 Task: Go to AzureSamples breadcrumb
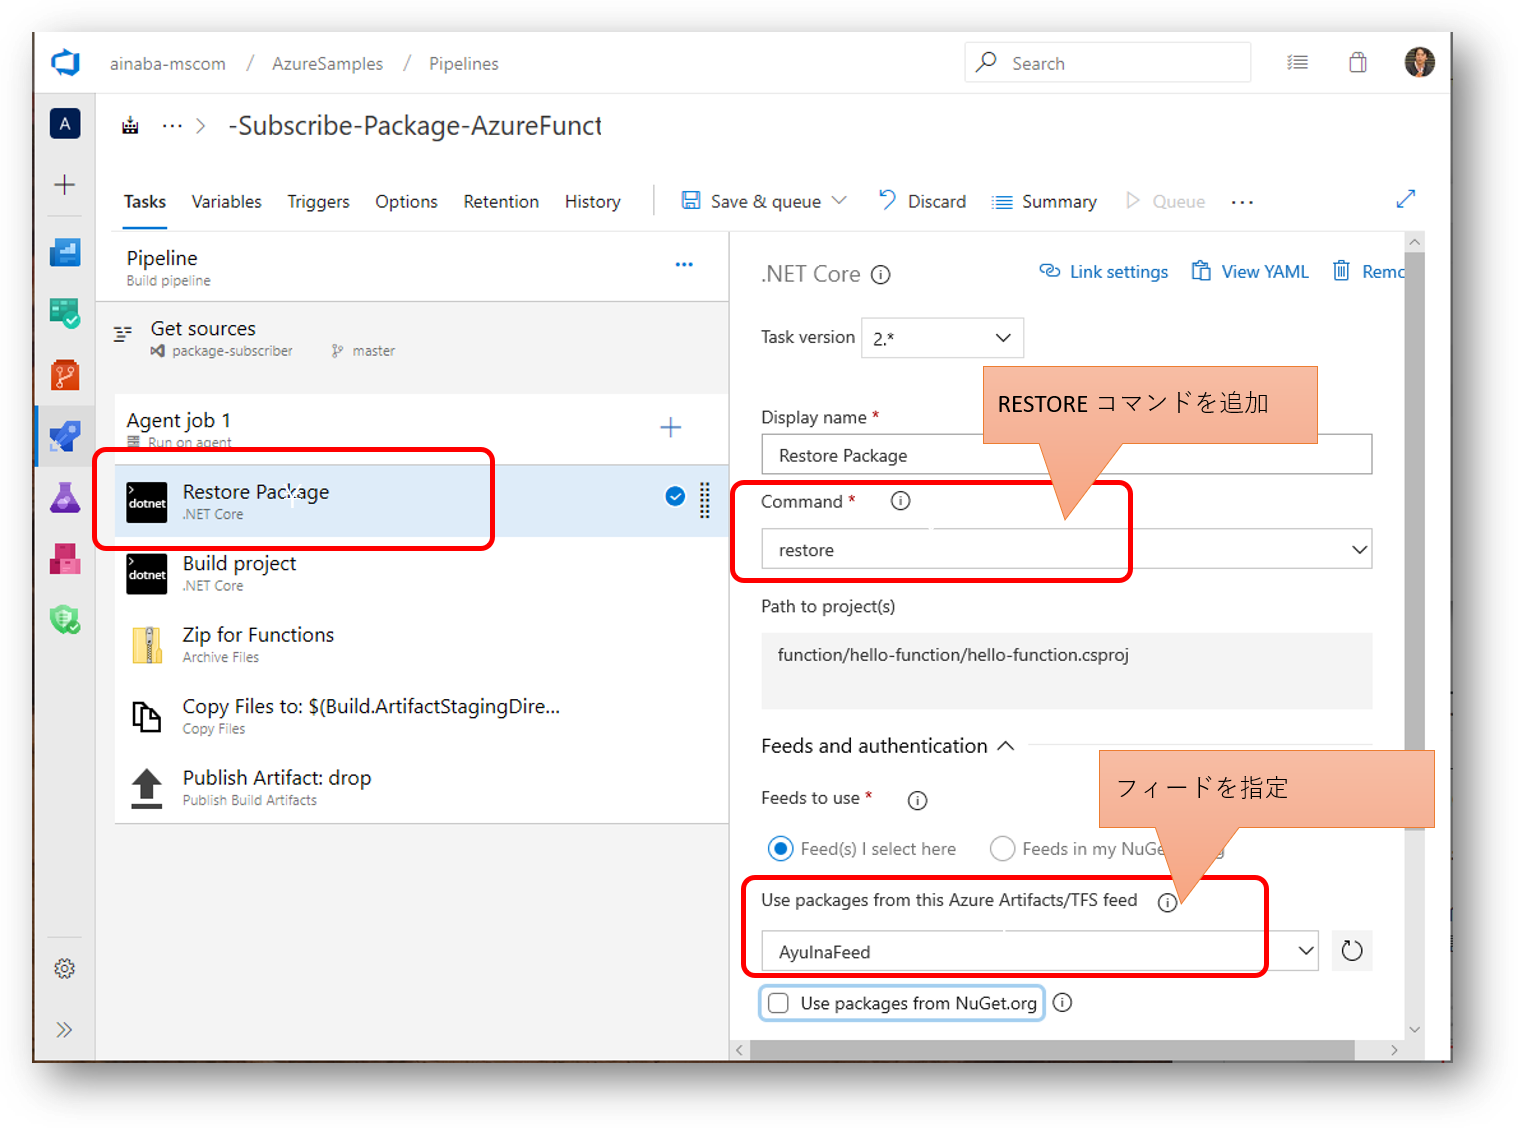(x=328, y=64)
